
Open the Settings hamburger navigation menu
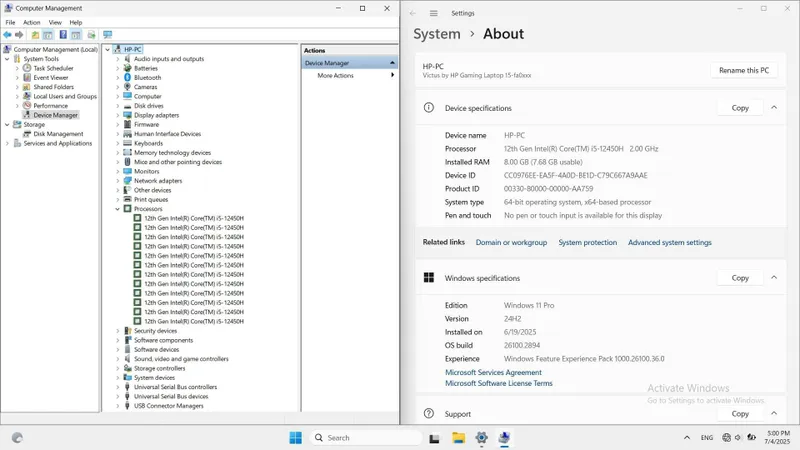[433, 13]
